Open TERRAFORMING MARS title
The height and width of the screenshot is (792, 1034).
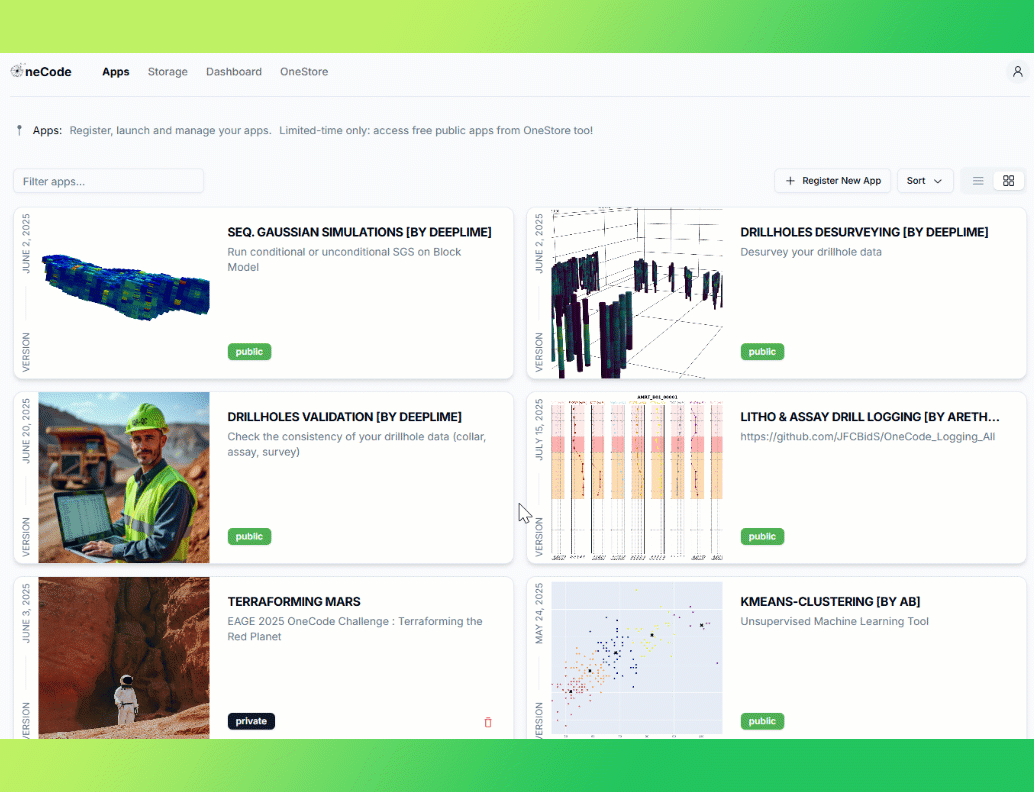coord(294,601)
